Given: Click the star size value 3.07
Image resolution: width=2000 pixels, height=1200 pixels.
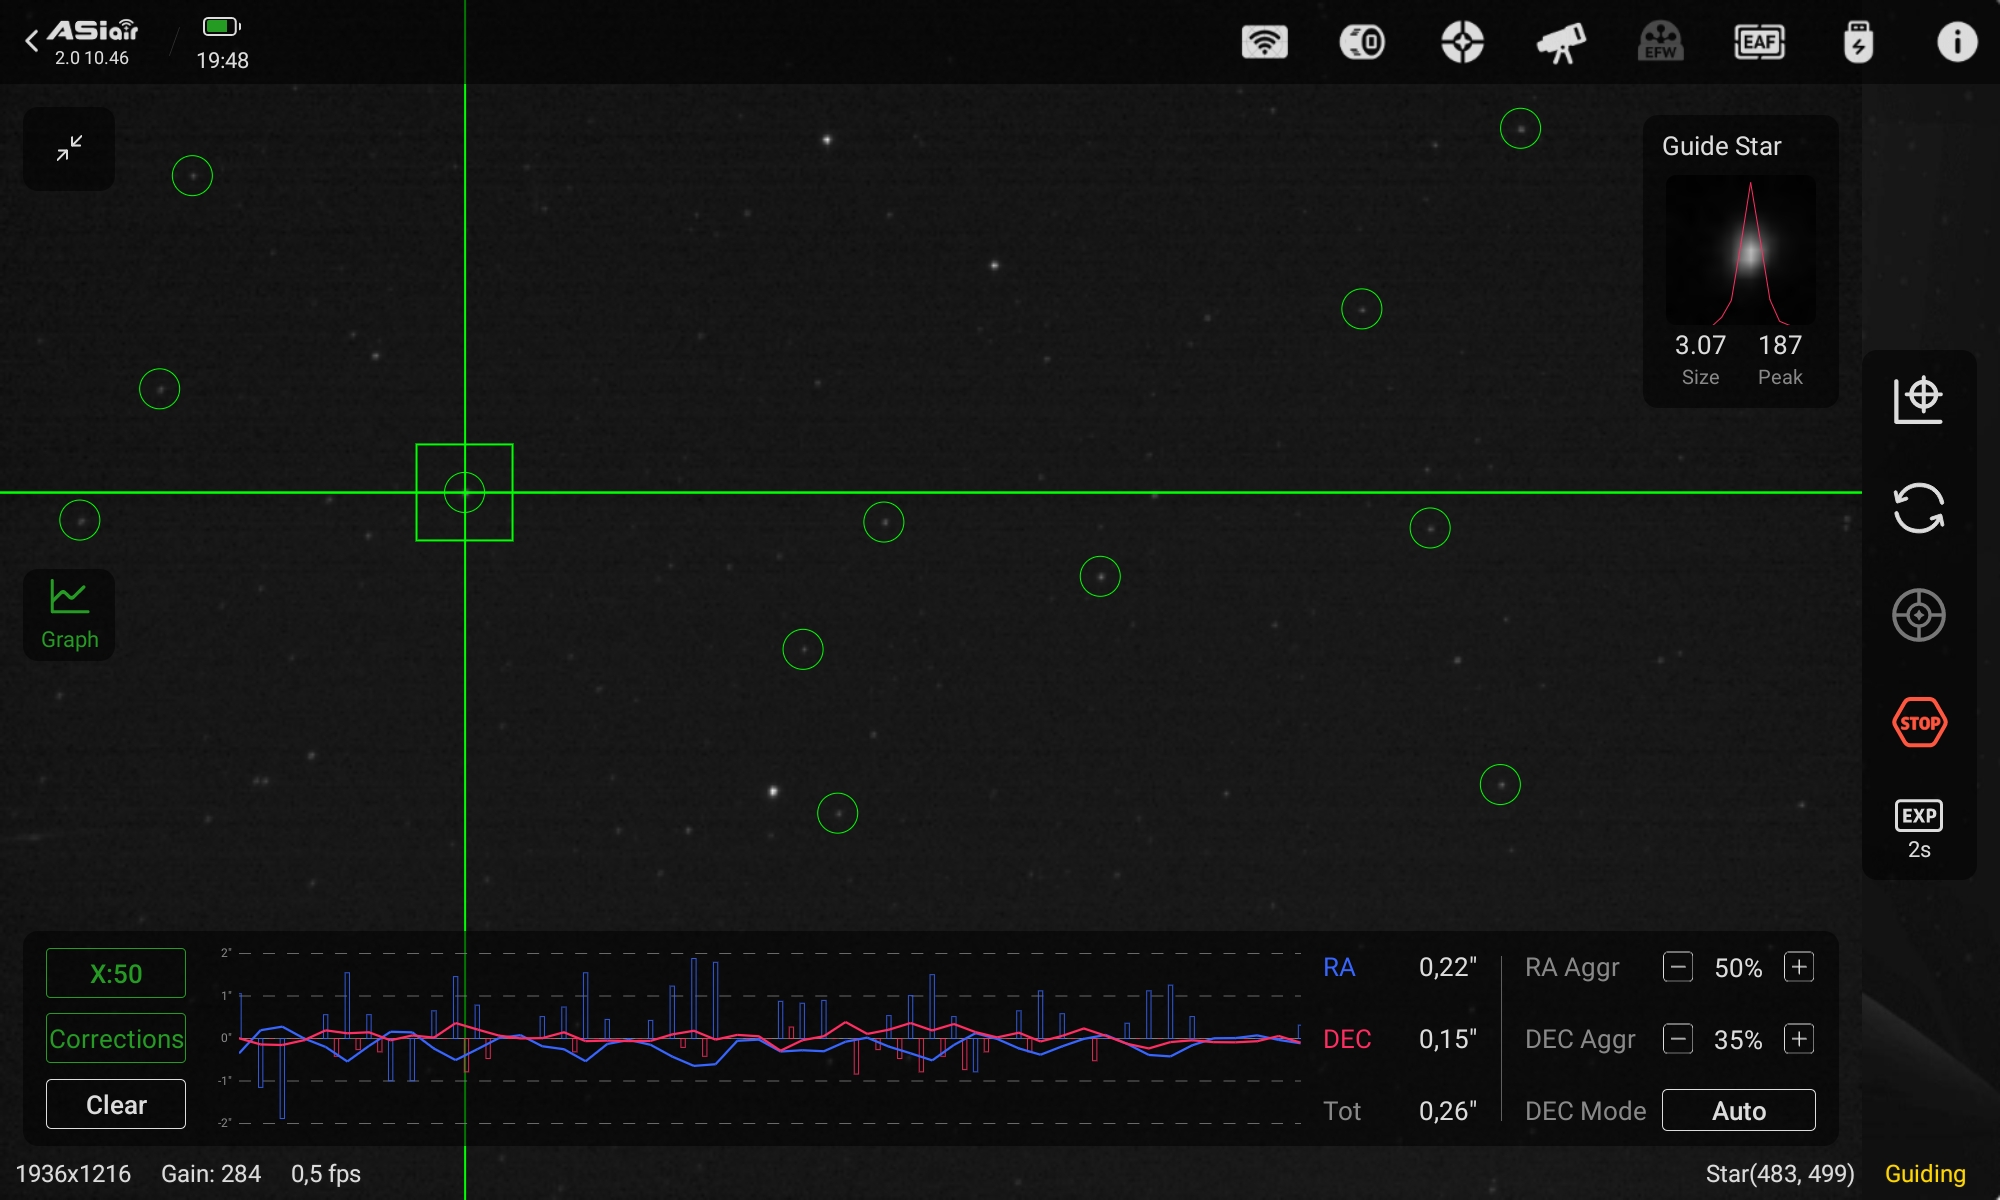Looking at the screenshot, I should pyautogui.click(x=1700, y=345).
